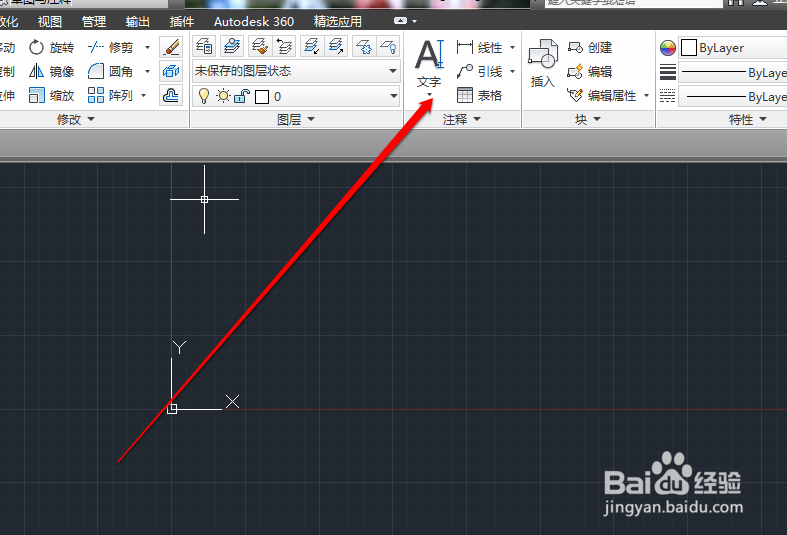Click the Layer Previous icon
This screenshot has height=535, width=787.
point(284,47)
